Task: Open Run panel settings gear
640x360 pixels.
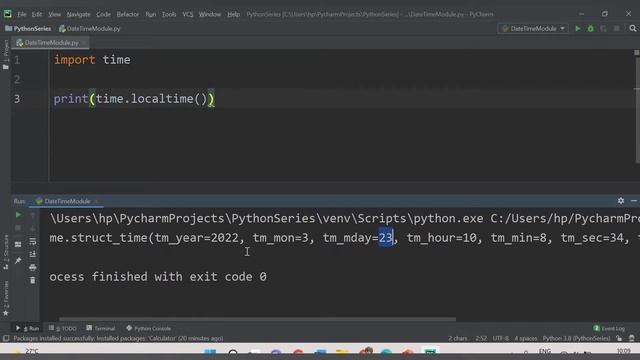Action: (x=621, y=201)
